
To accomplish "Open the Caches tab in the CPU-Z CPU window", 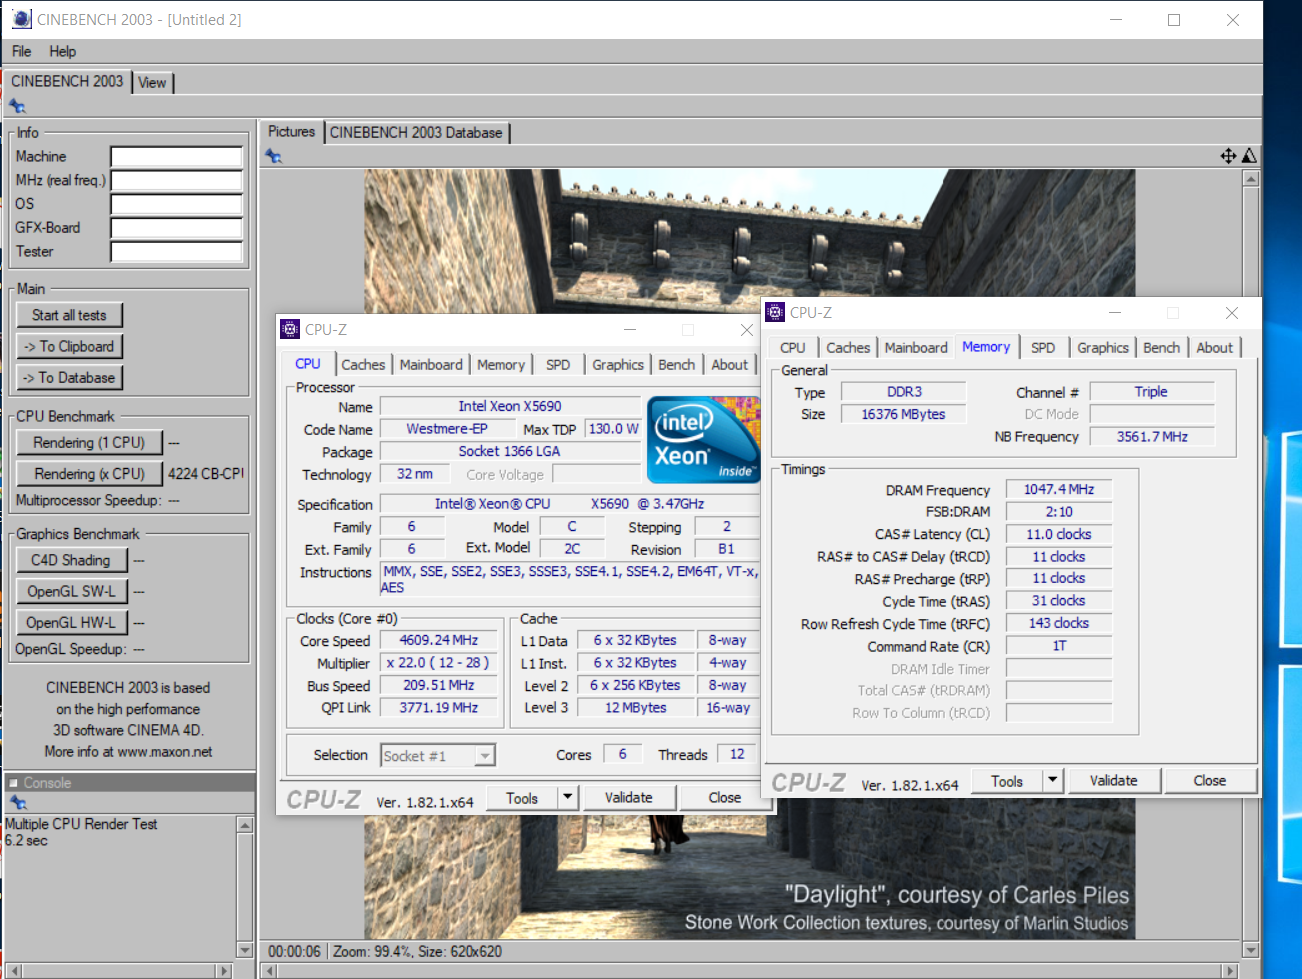I will (363, 365).
